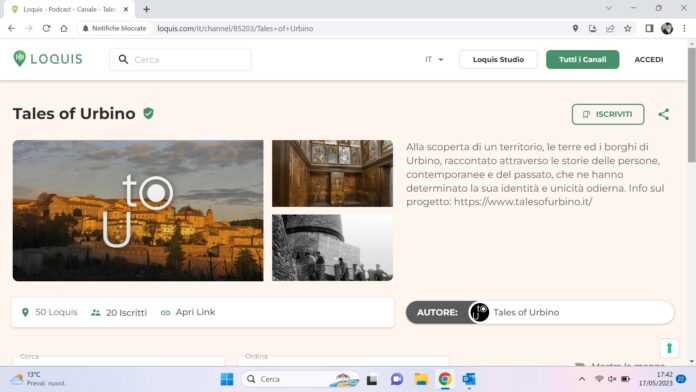Viewport: 696px width, 392px height.
Task: Click the 50 Loquis pin icon
Action: (25, 313)
